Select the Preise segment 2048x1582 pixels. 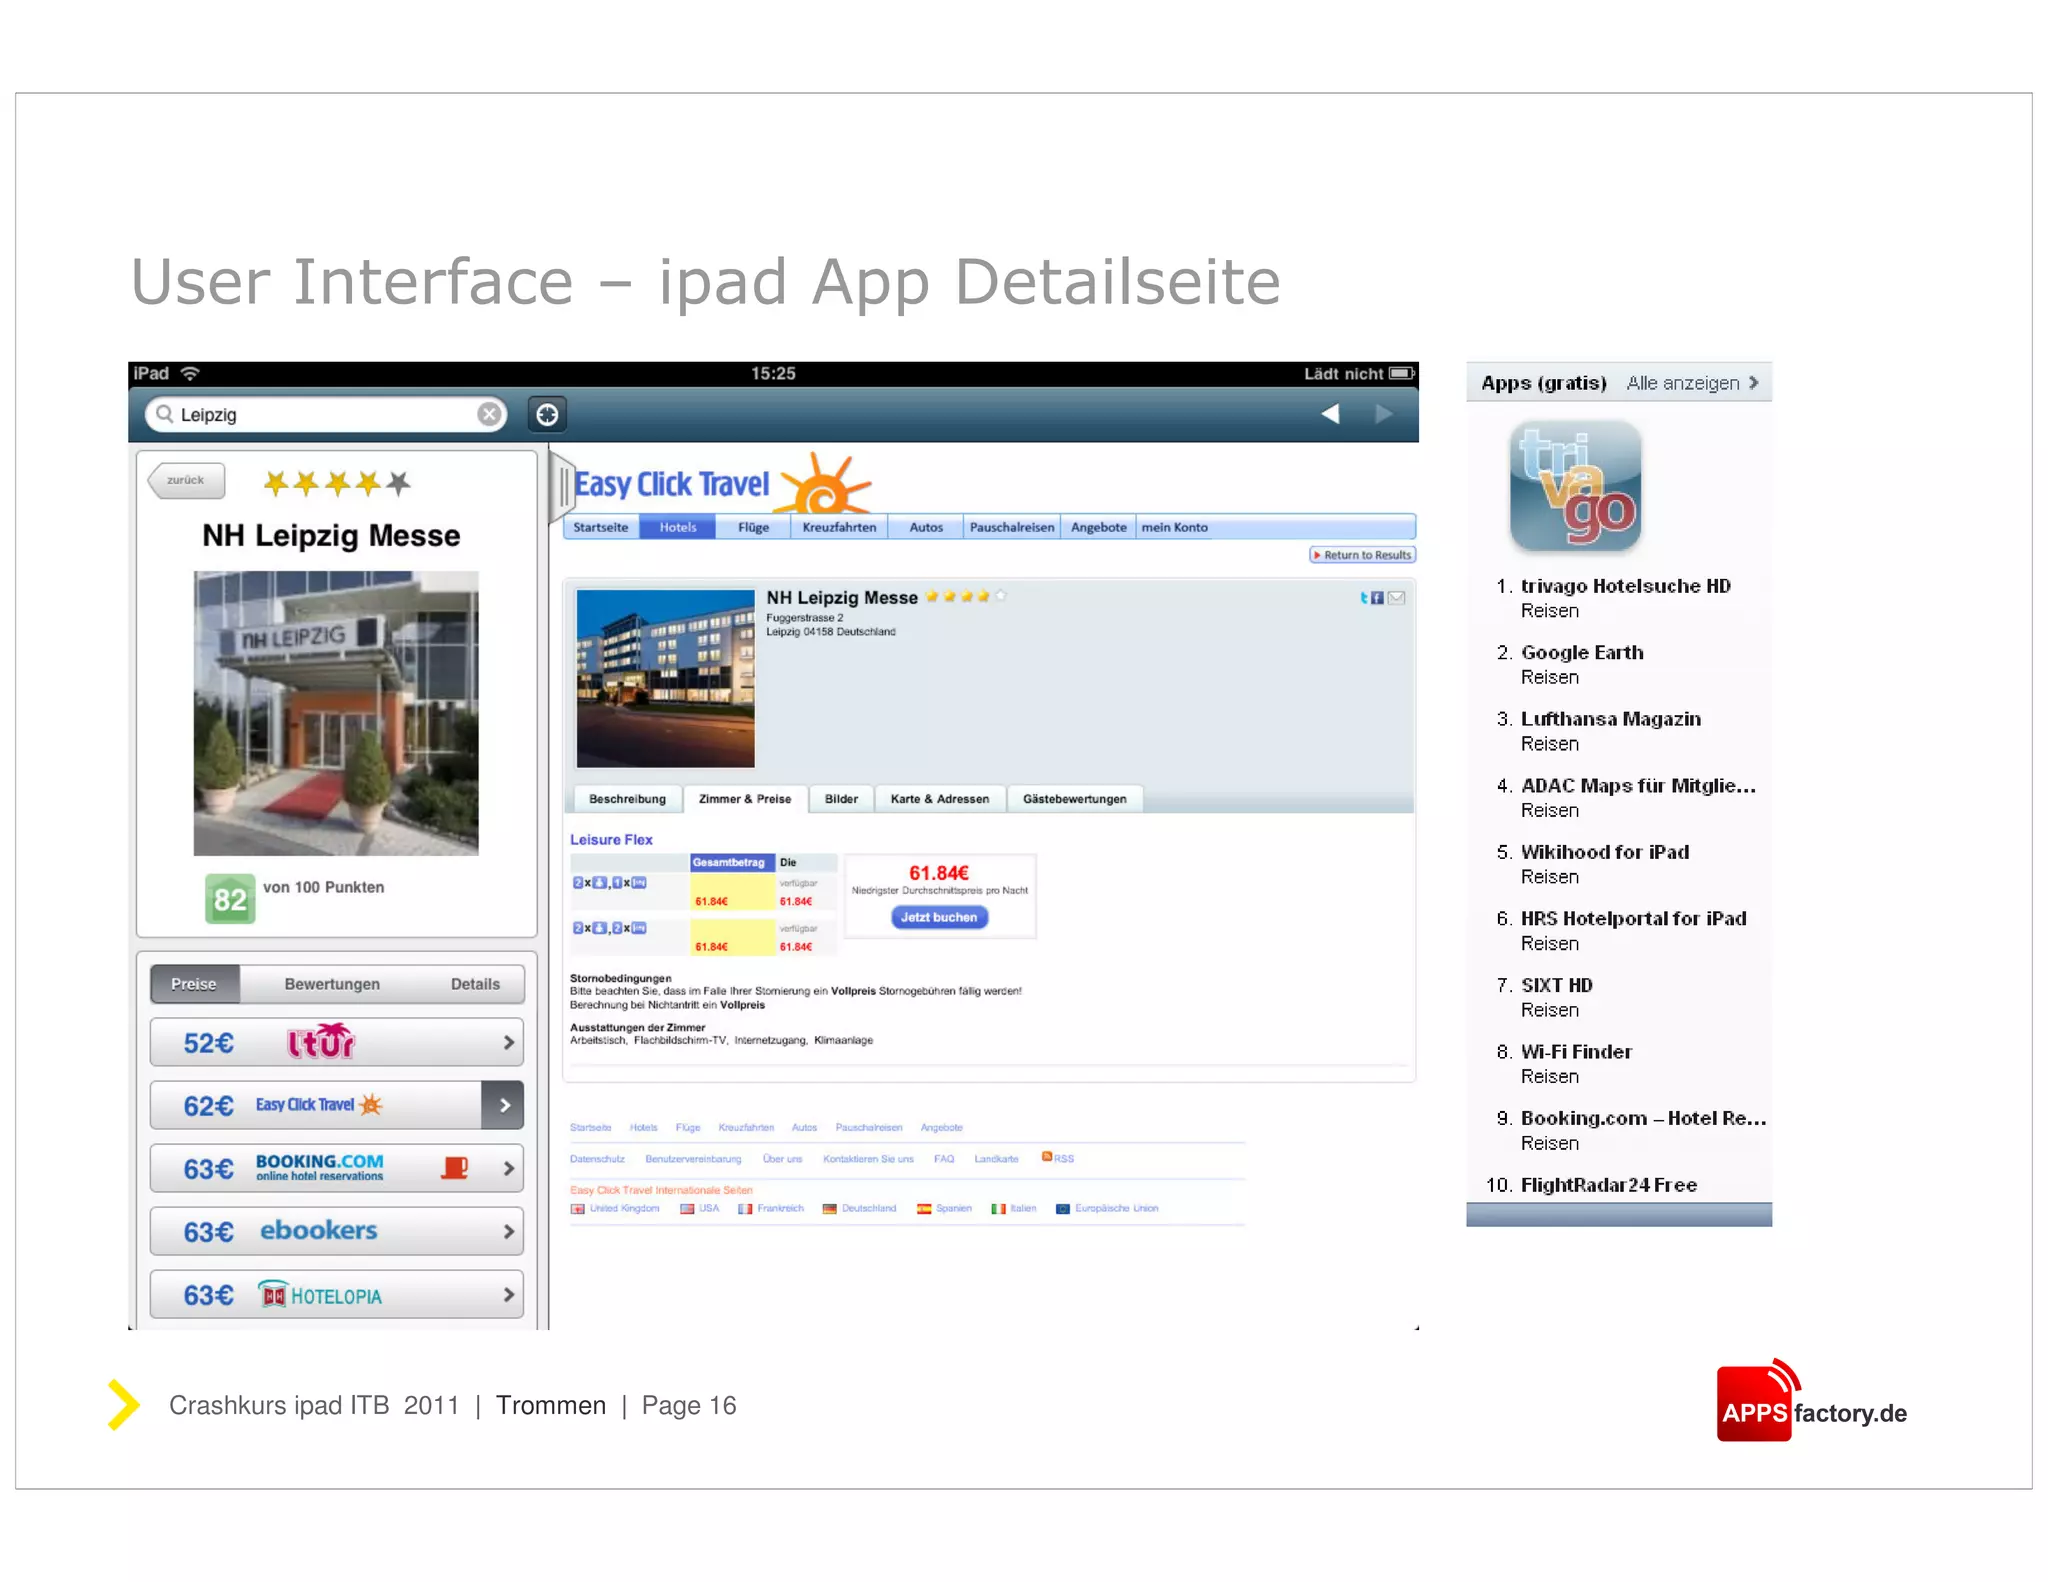coord(195,984)
